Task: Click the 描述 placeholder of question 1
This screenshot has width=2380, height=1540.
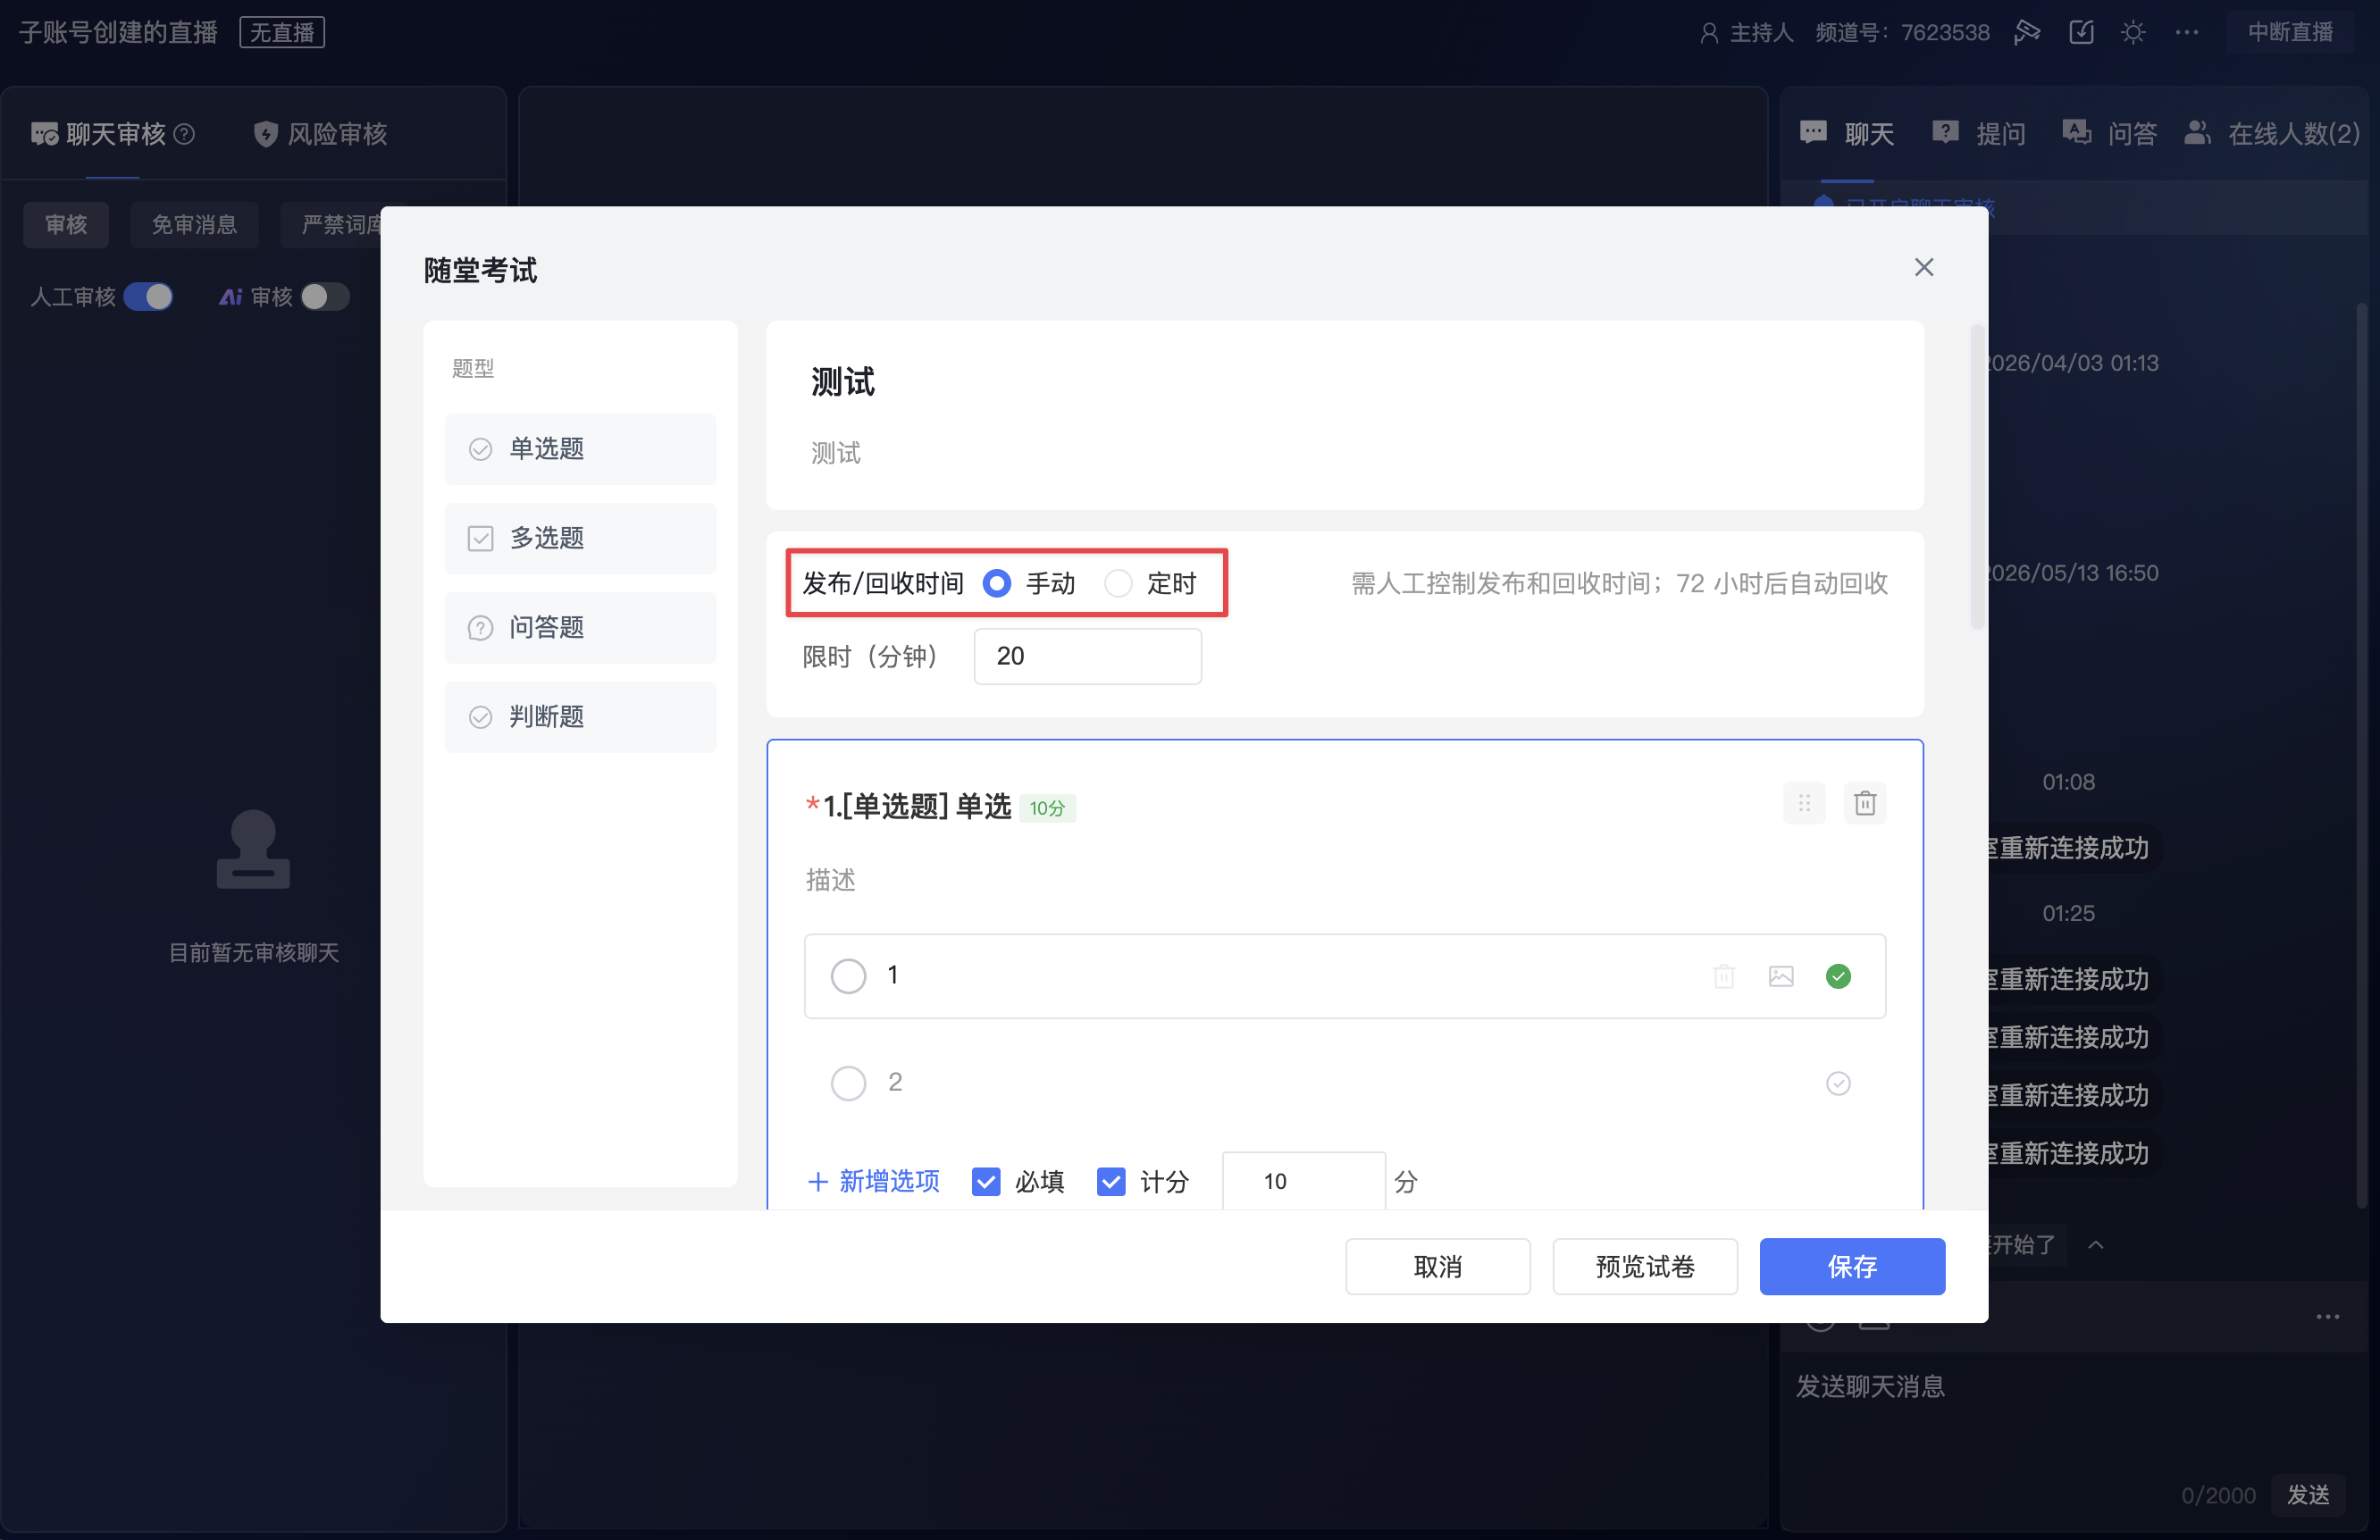Action: click(x=830, y=880)
